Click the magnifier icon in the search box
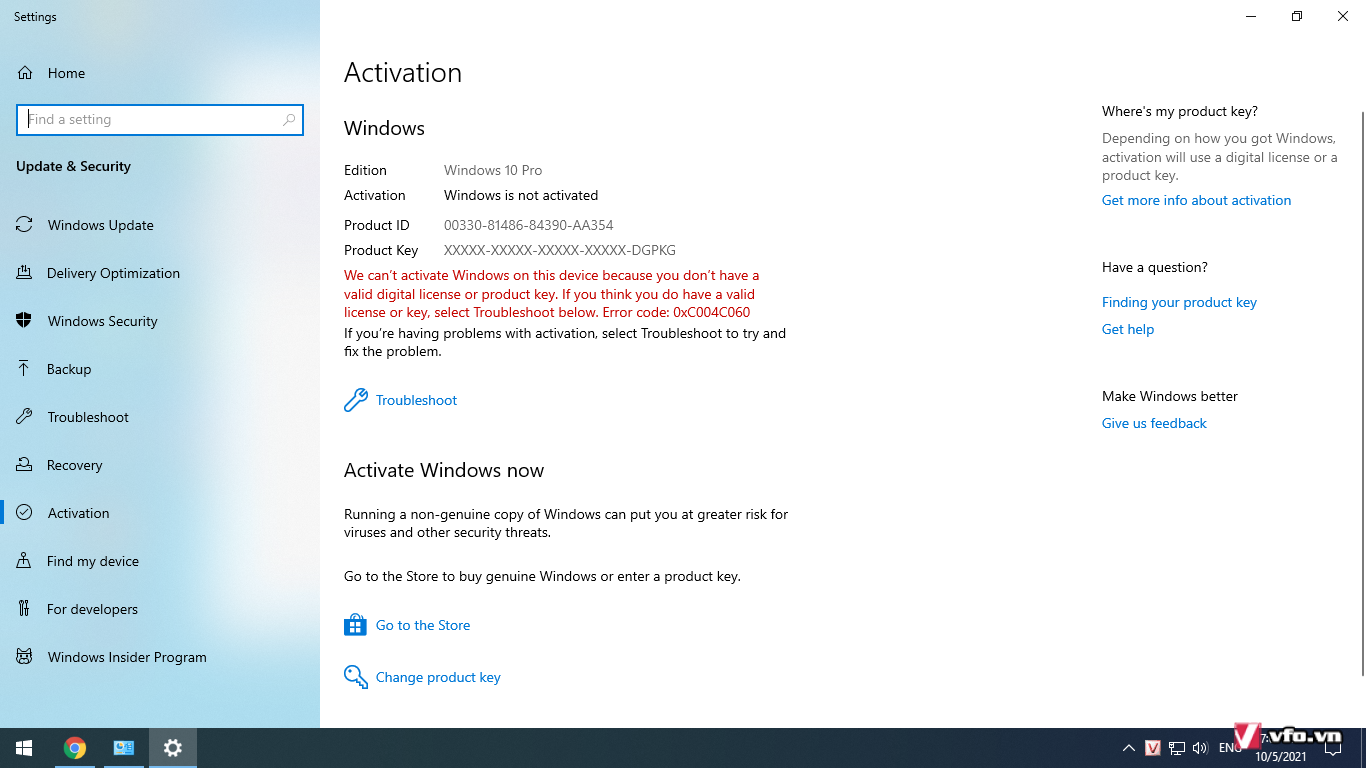The height and width of the screenshot is (768, 1366). tap(289, 119)
